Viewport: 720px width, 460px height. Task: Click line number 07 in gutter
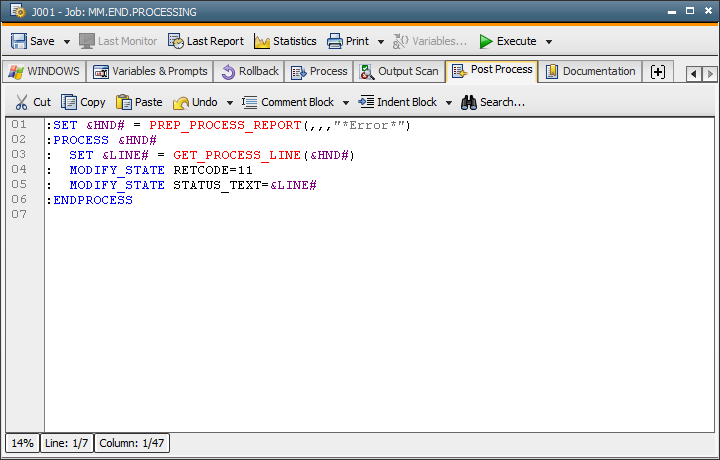pos(19,214)
